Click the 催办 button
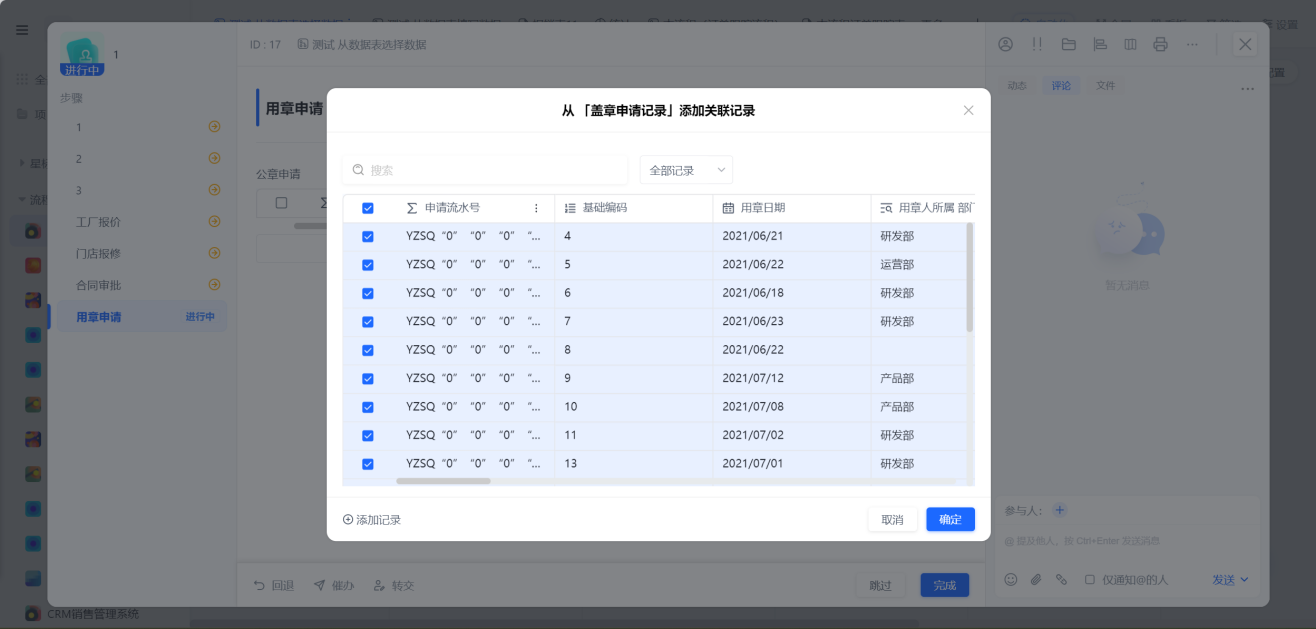The image size is (1316, 629). pyautogui.click(x=334, y=585)
